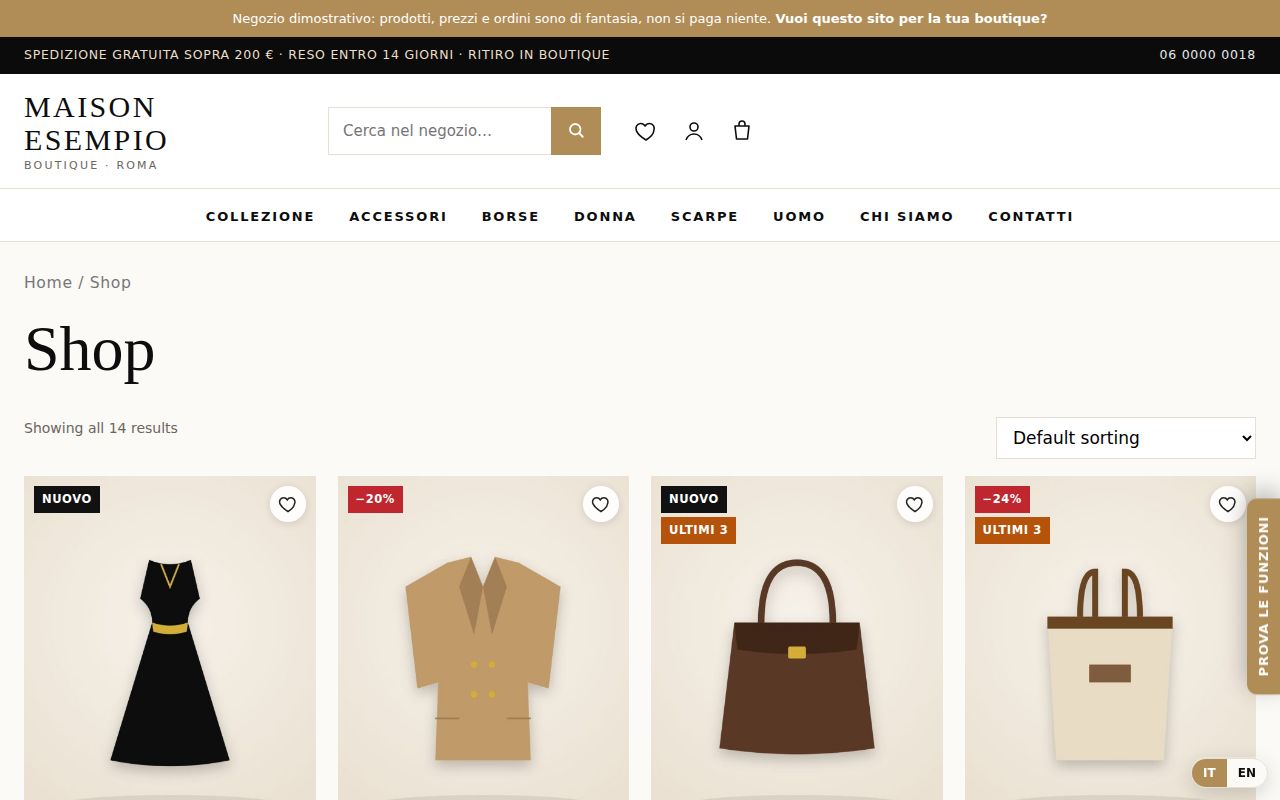The width and height of the screenshot is (1280, 800).
Task: Click phone number 06 0000 0018
Action: pos(1207,55)
